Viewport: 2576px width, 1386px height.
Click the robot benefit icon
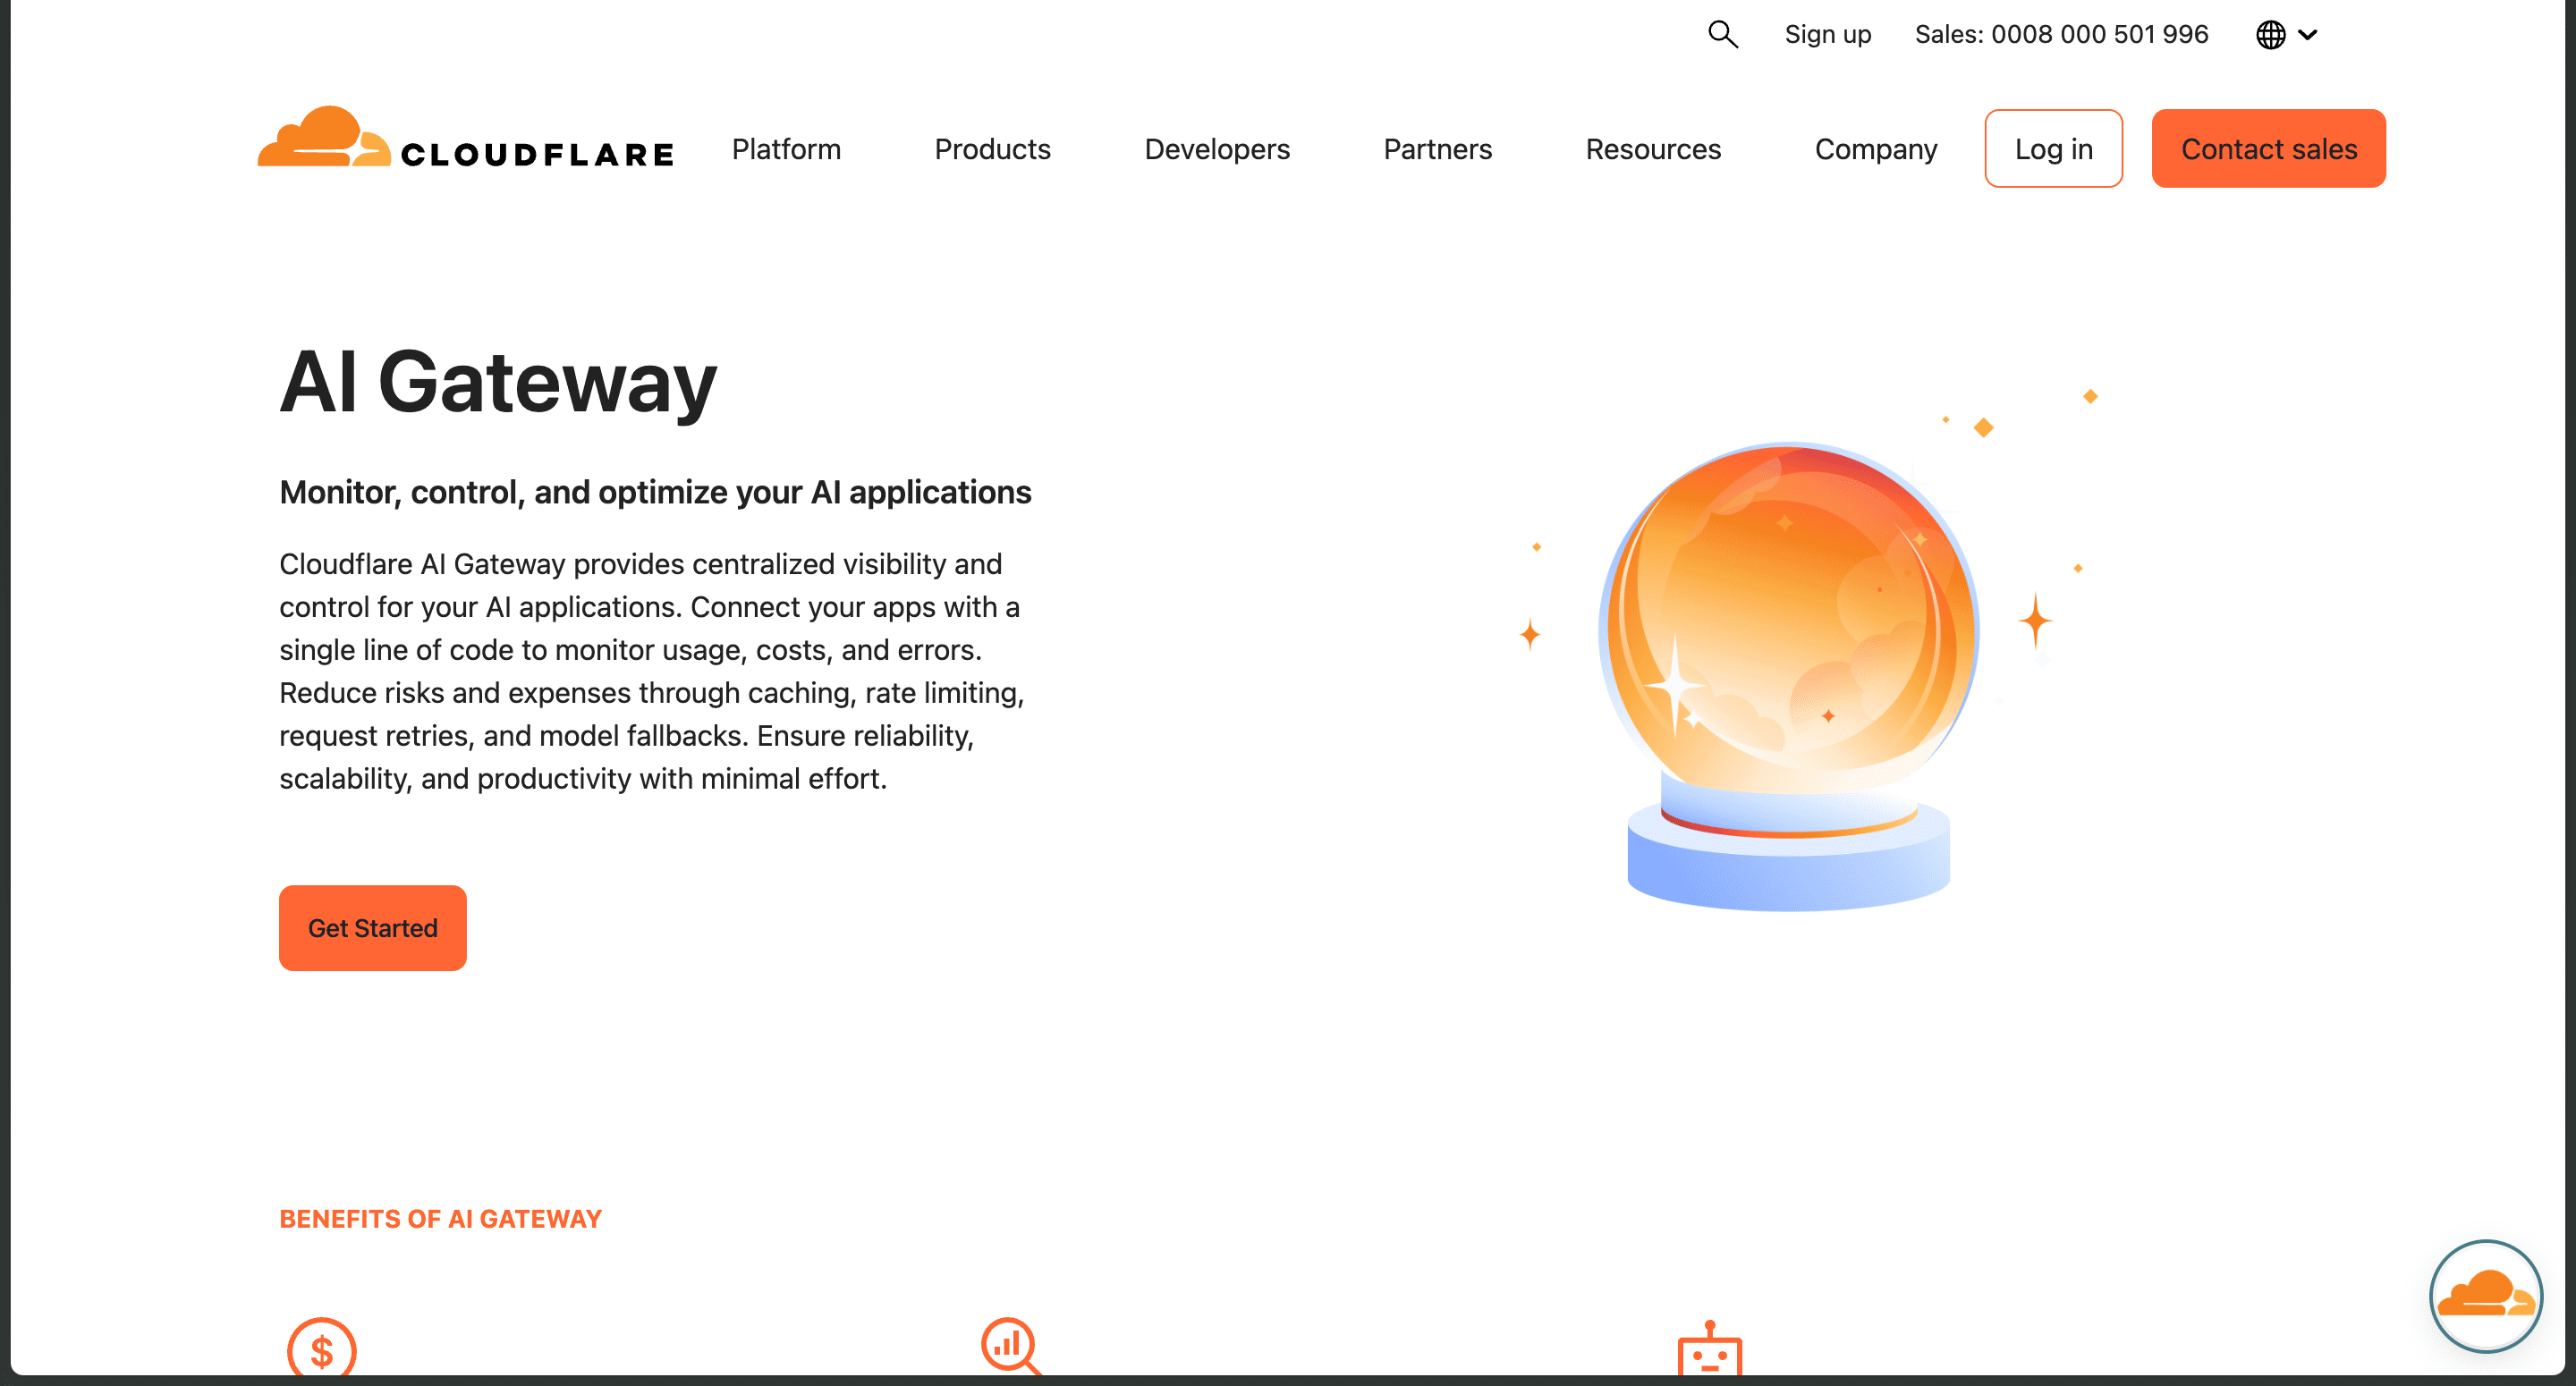[1709, 1352]
